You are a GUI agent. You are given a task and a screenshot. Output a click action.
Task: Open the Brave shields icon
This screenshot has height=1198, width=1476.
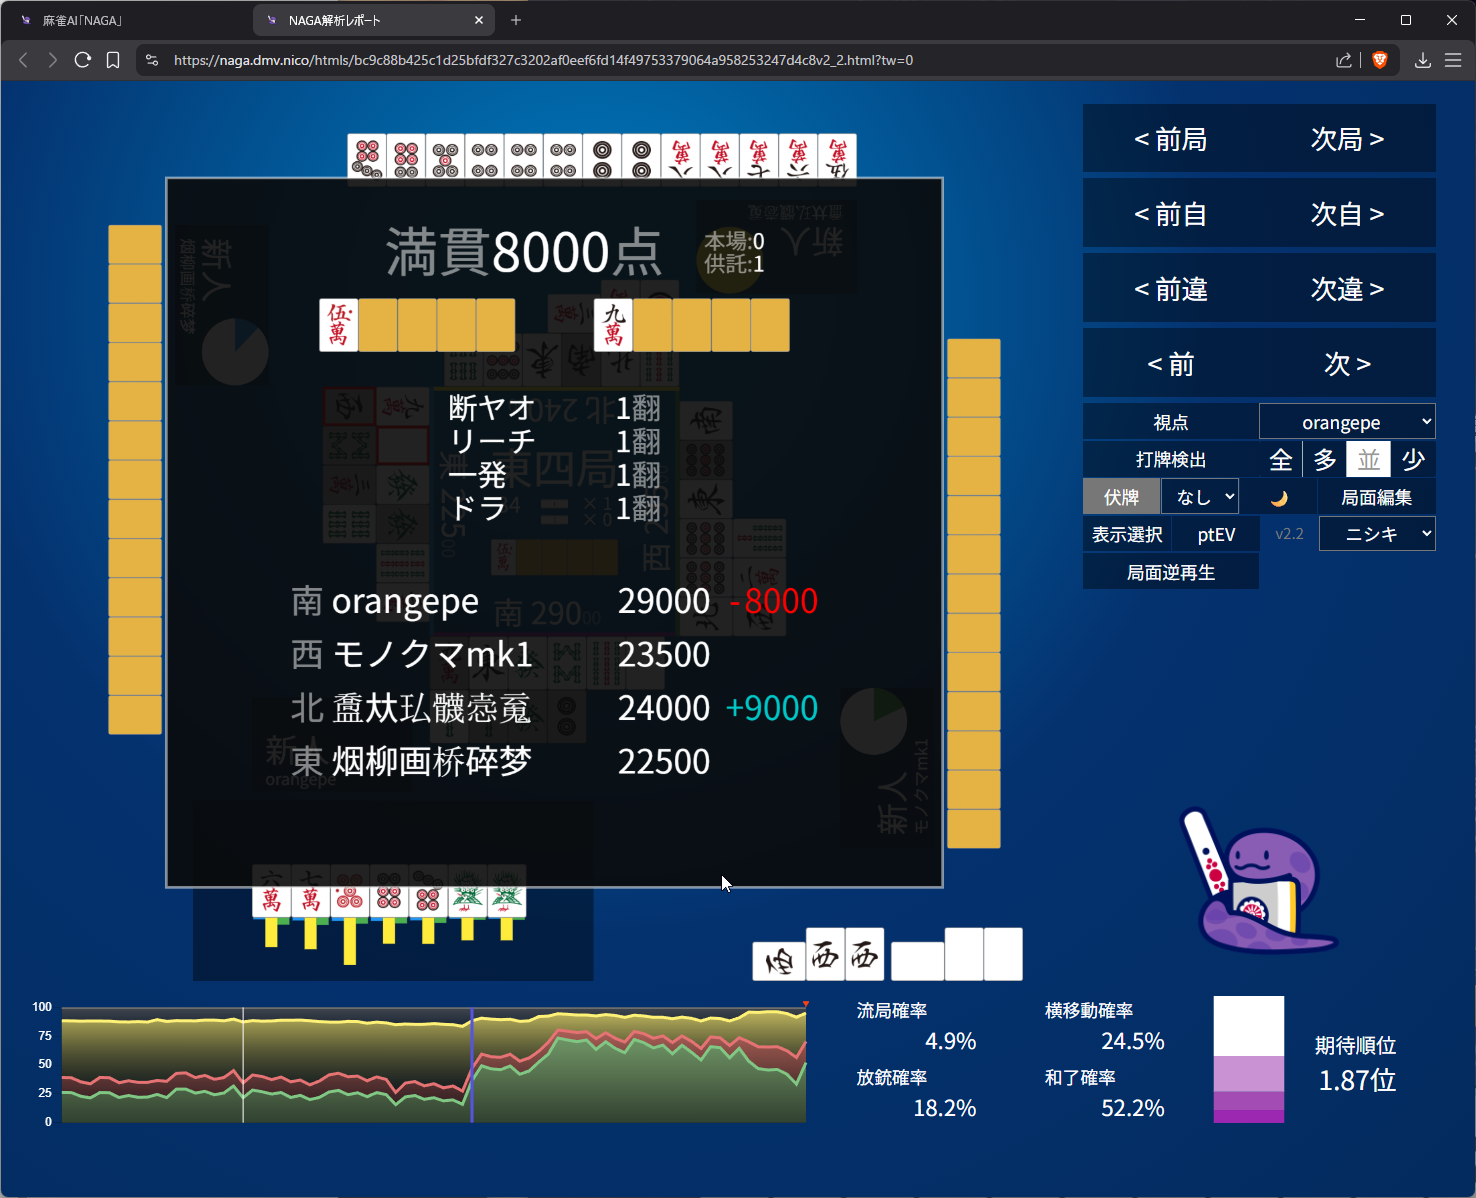(x=1380, y=60)
